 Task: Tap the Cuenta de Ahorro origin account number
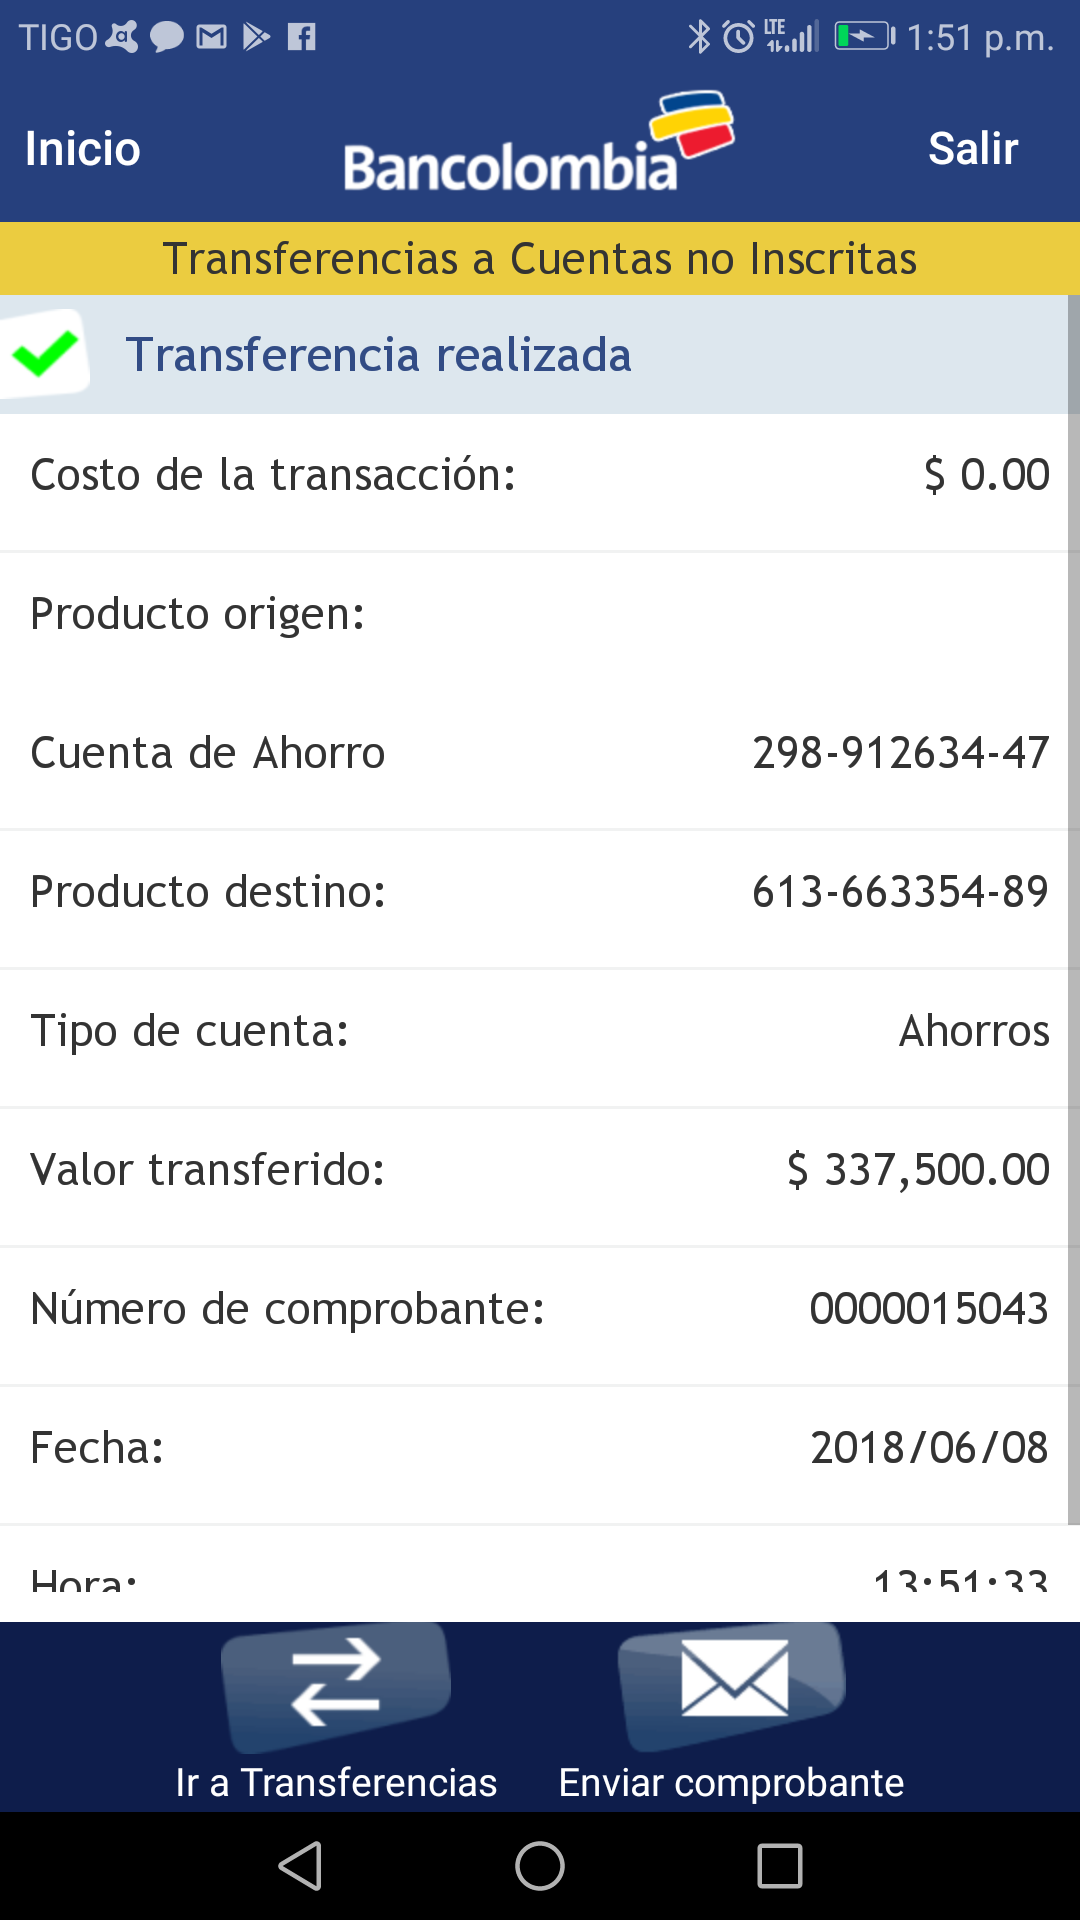[900, 753]
